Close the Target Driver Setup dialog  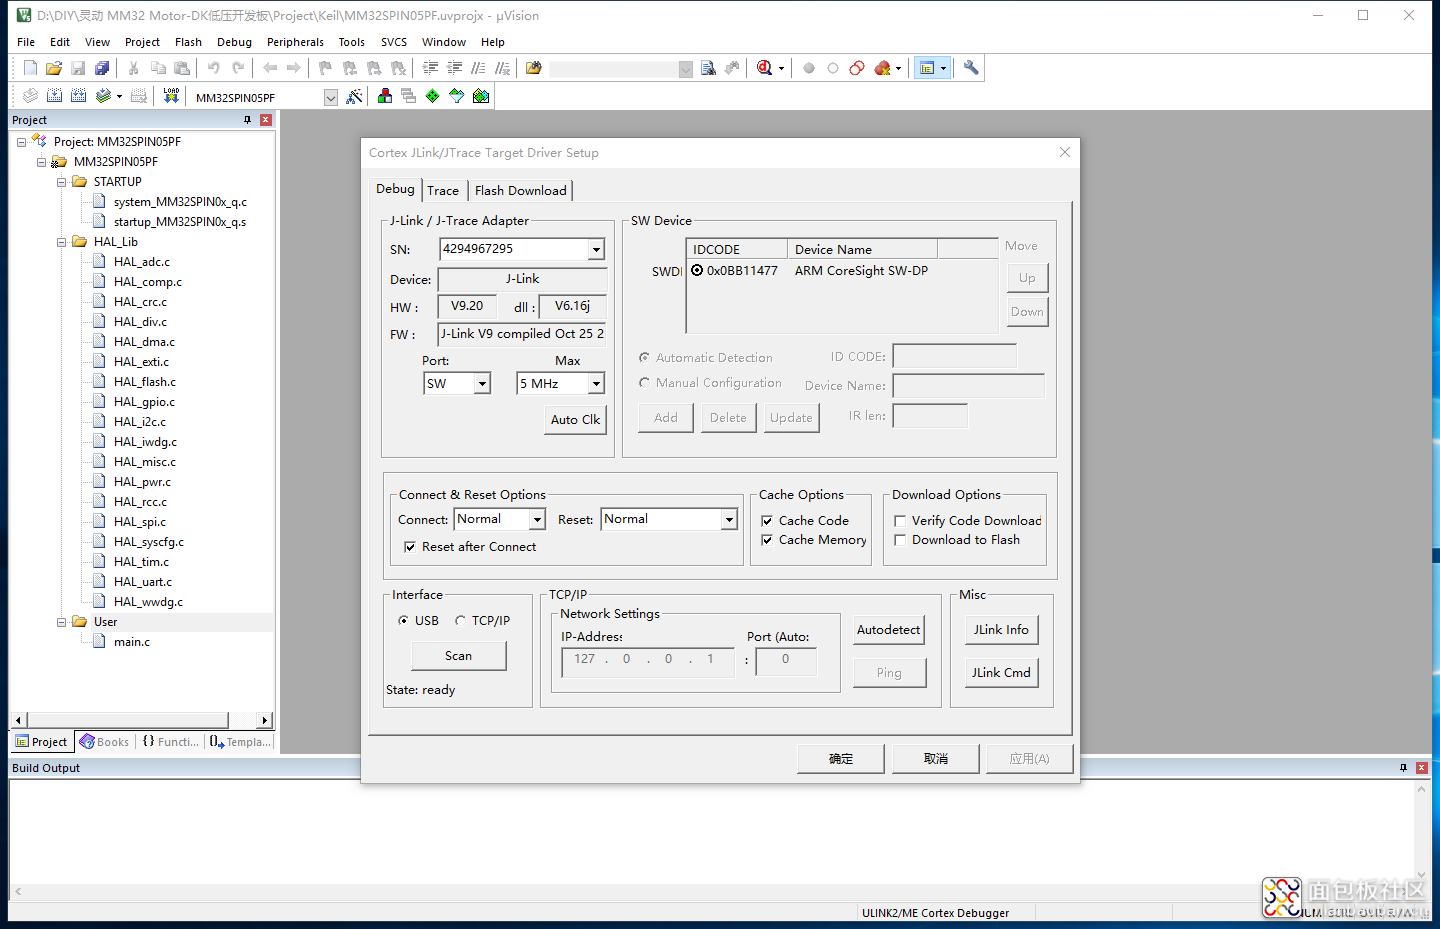1065,152
